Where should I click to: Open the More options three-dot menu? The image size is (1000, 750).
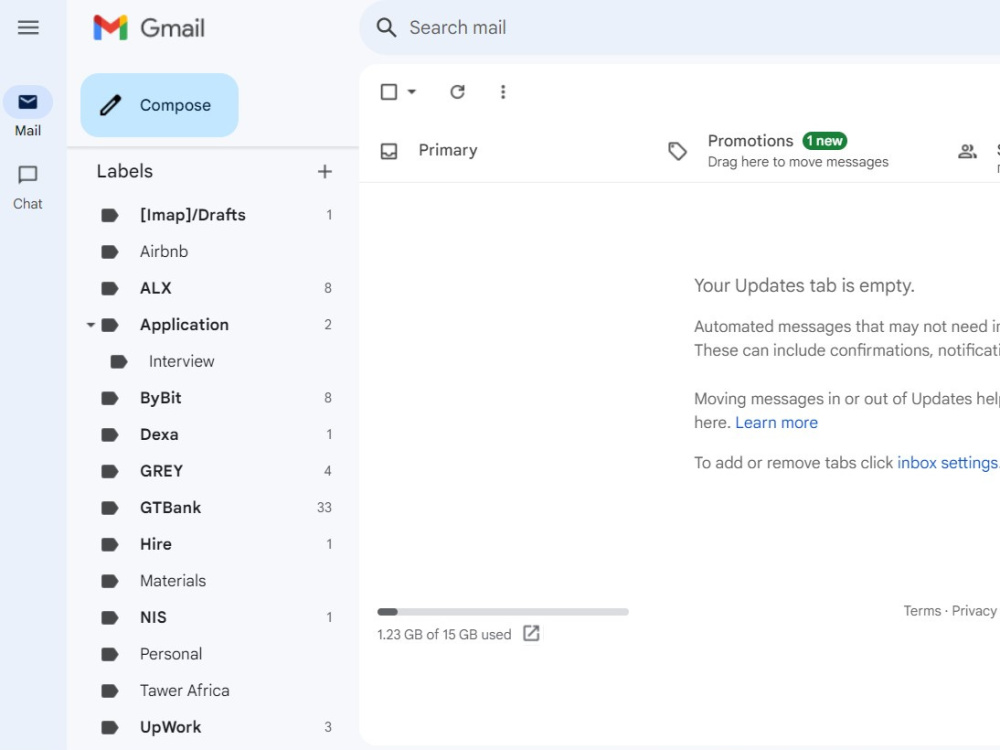point(503,92)
